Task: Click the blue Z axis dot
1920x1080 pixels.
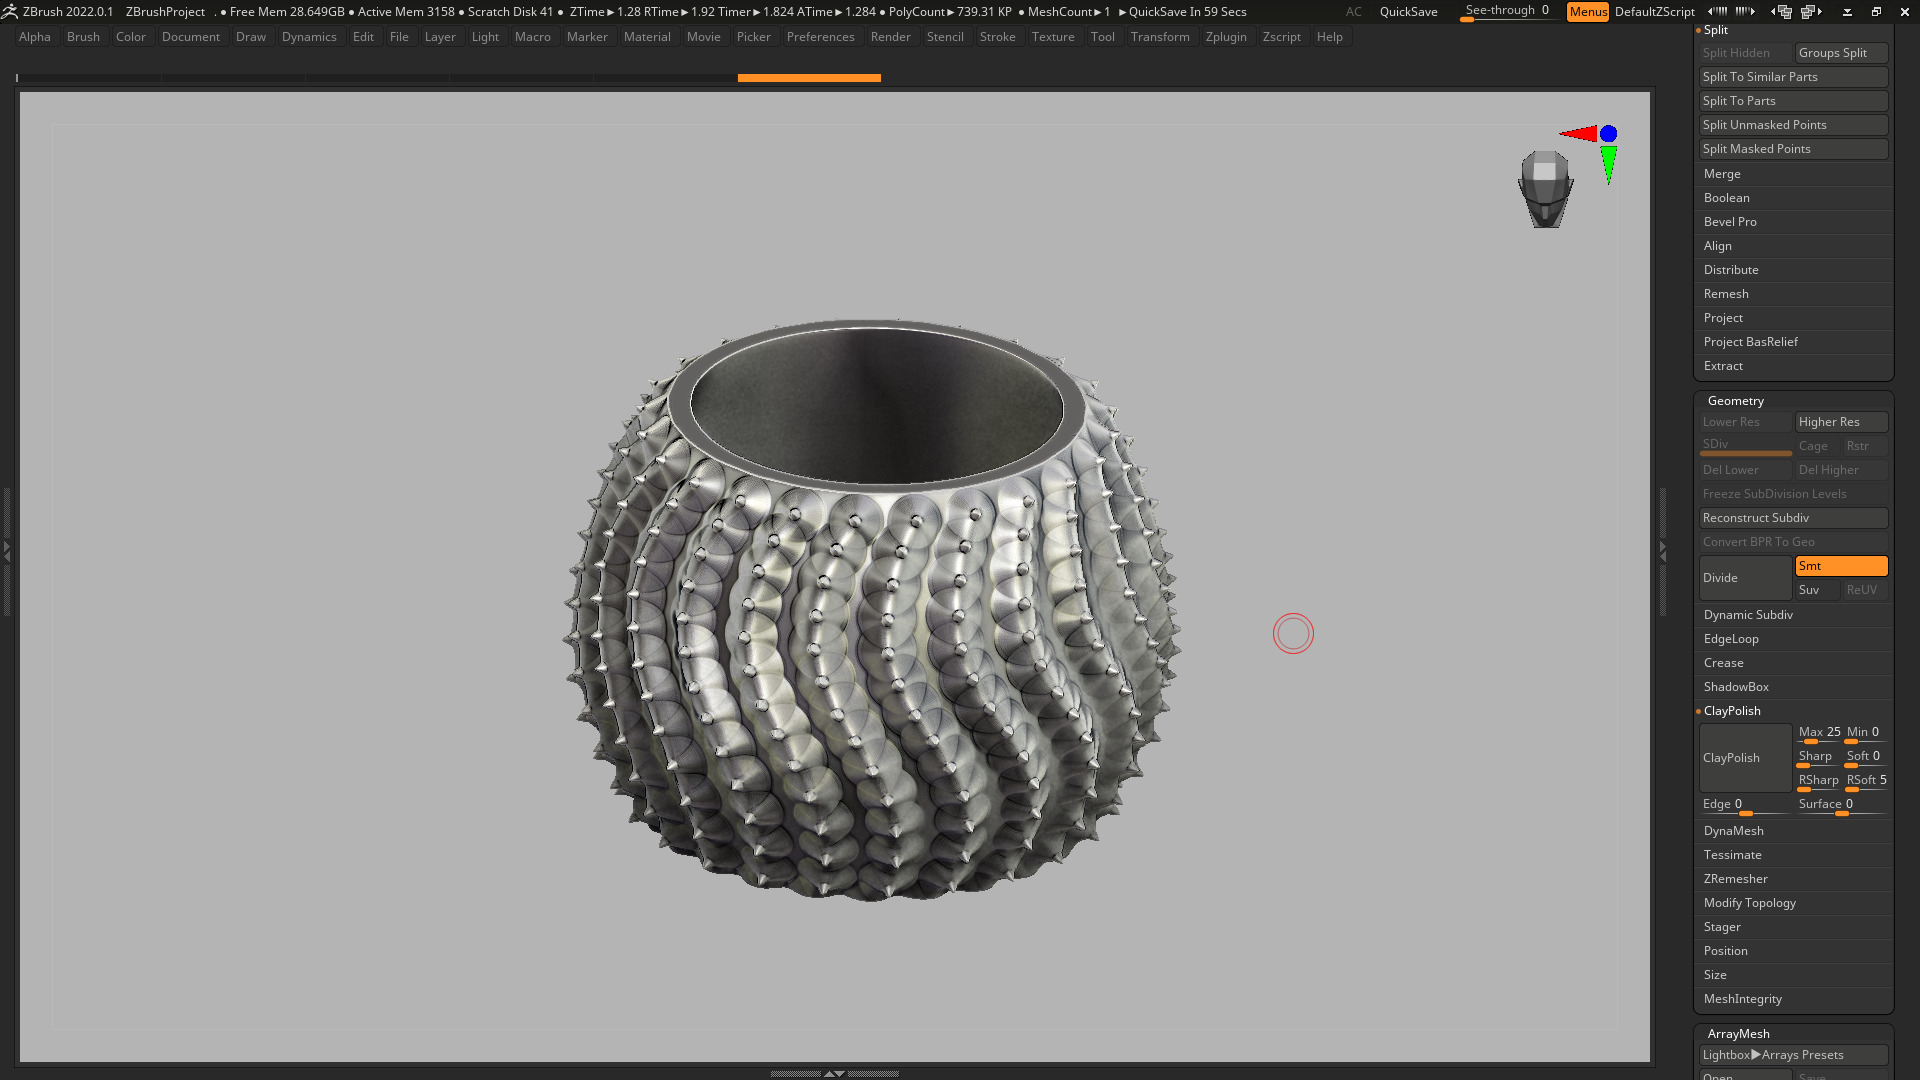Action: 1608,133
